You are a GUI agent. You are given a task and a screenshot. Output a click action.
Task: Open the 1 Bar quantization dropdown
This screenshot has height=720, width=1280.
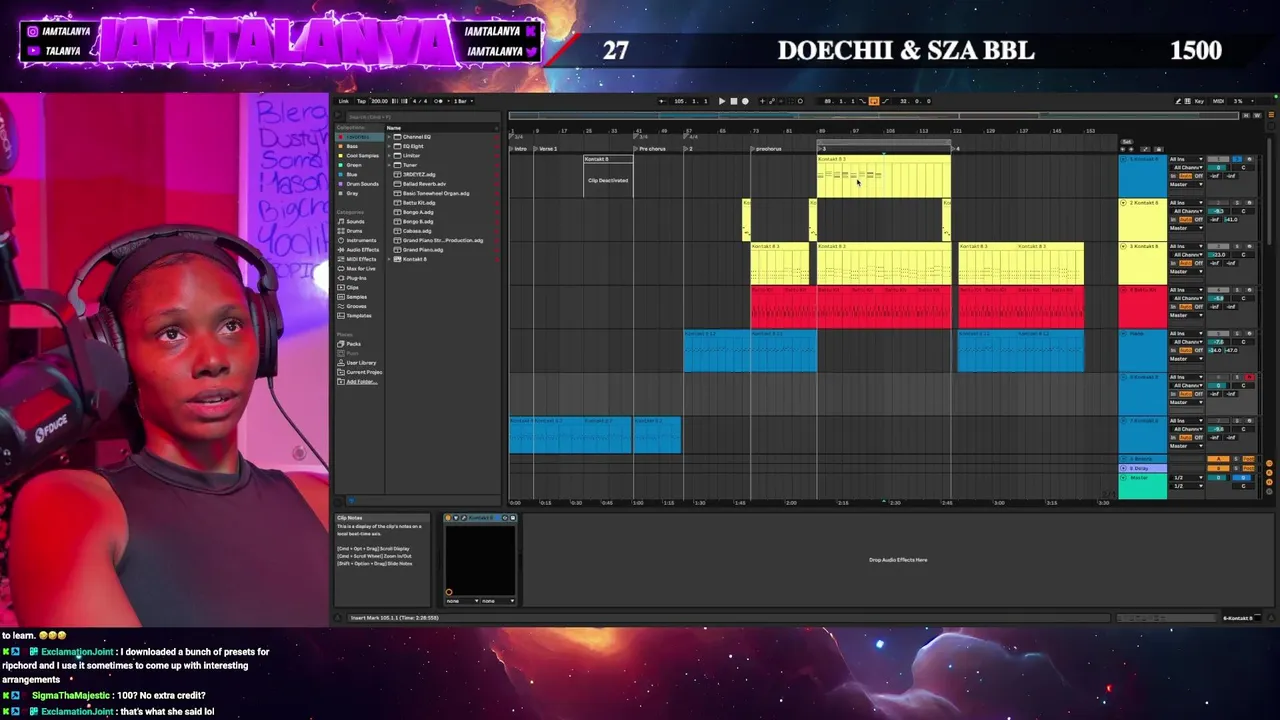tap(462, 101)
